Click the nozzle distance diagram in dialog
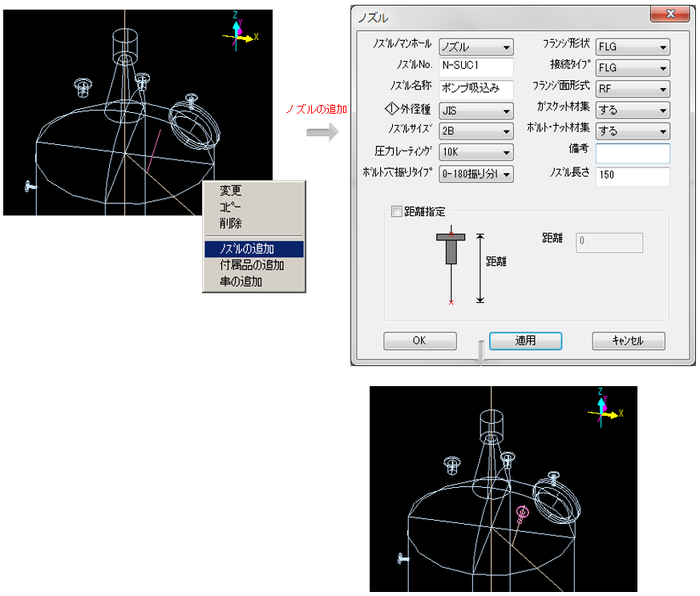700x596 pixels. coord(454,265)
